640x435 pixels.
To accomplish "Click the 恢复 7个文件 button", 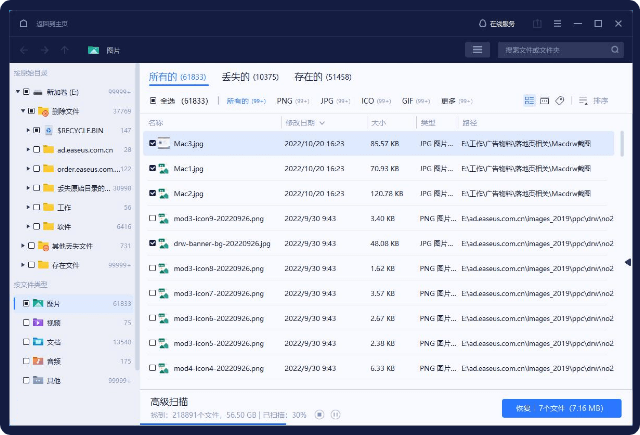I will (561, 408).
